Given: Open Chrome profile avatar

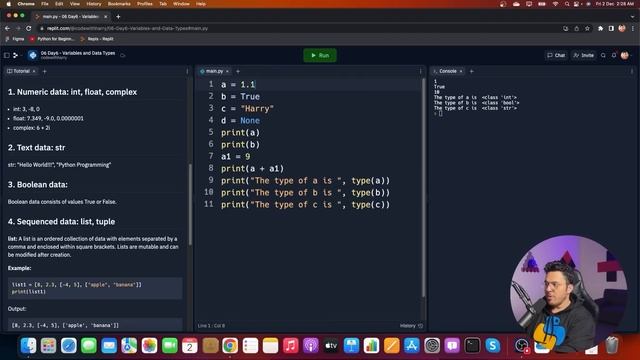Looking at the screenshot, I should click(x=622, y=29).
